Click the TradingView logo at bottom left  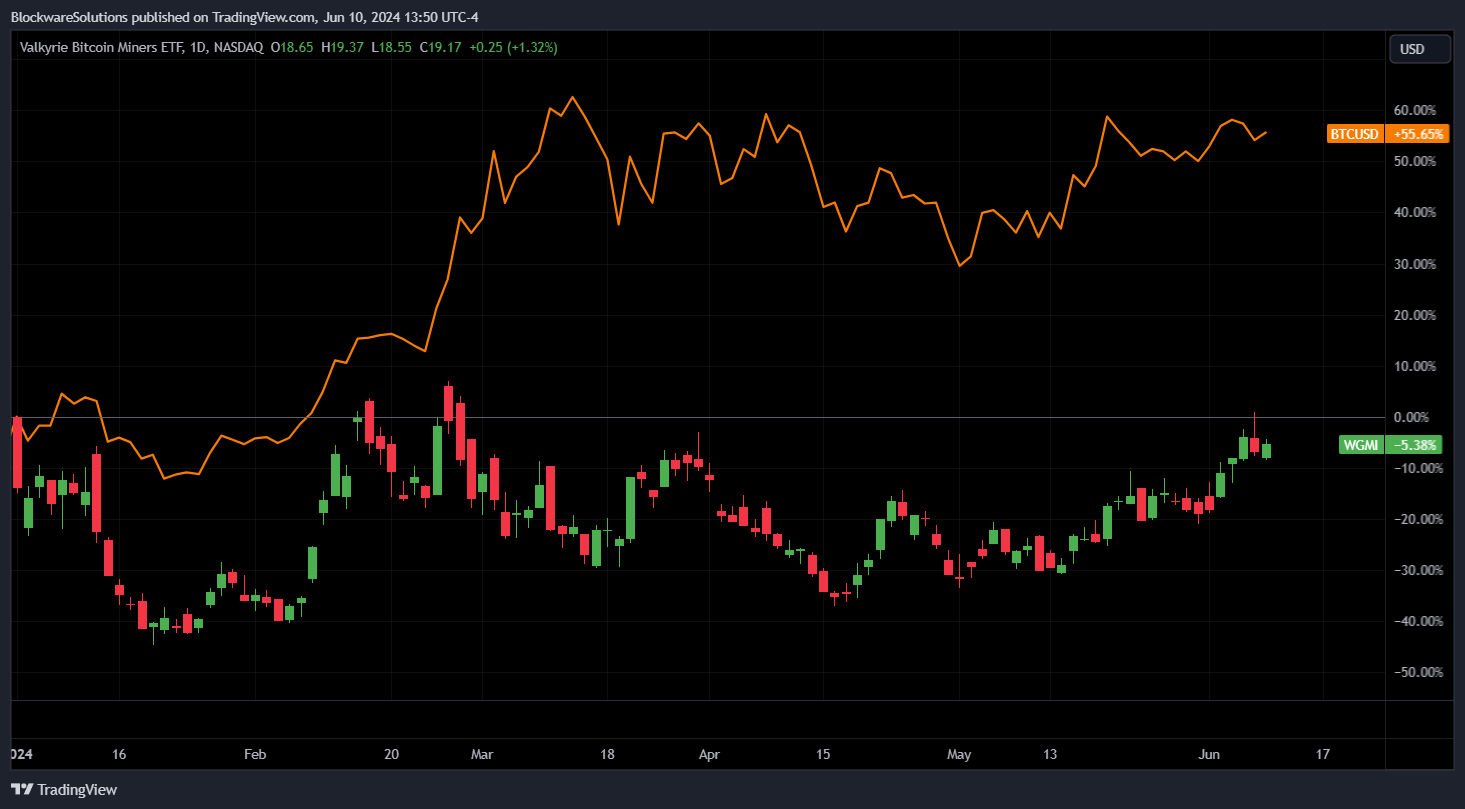coord(64,790)
